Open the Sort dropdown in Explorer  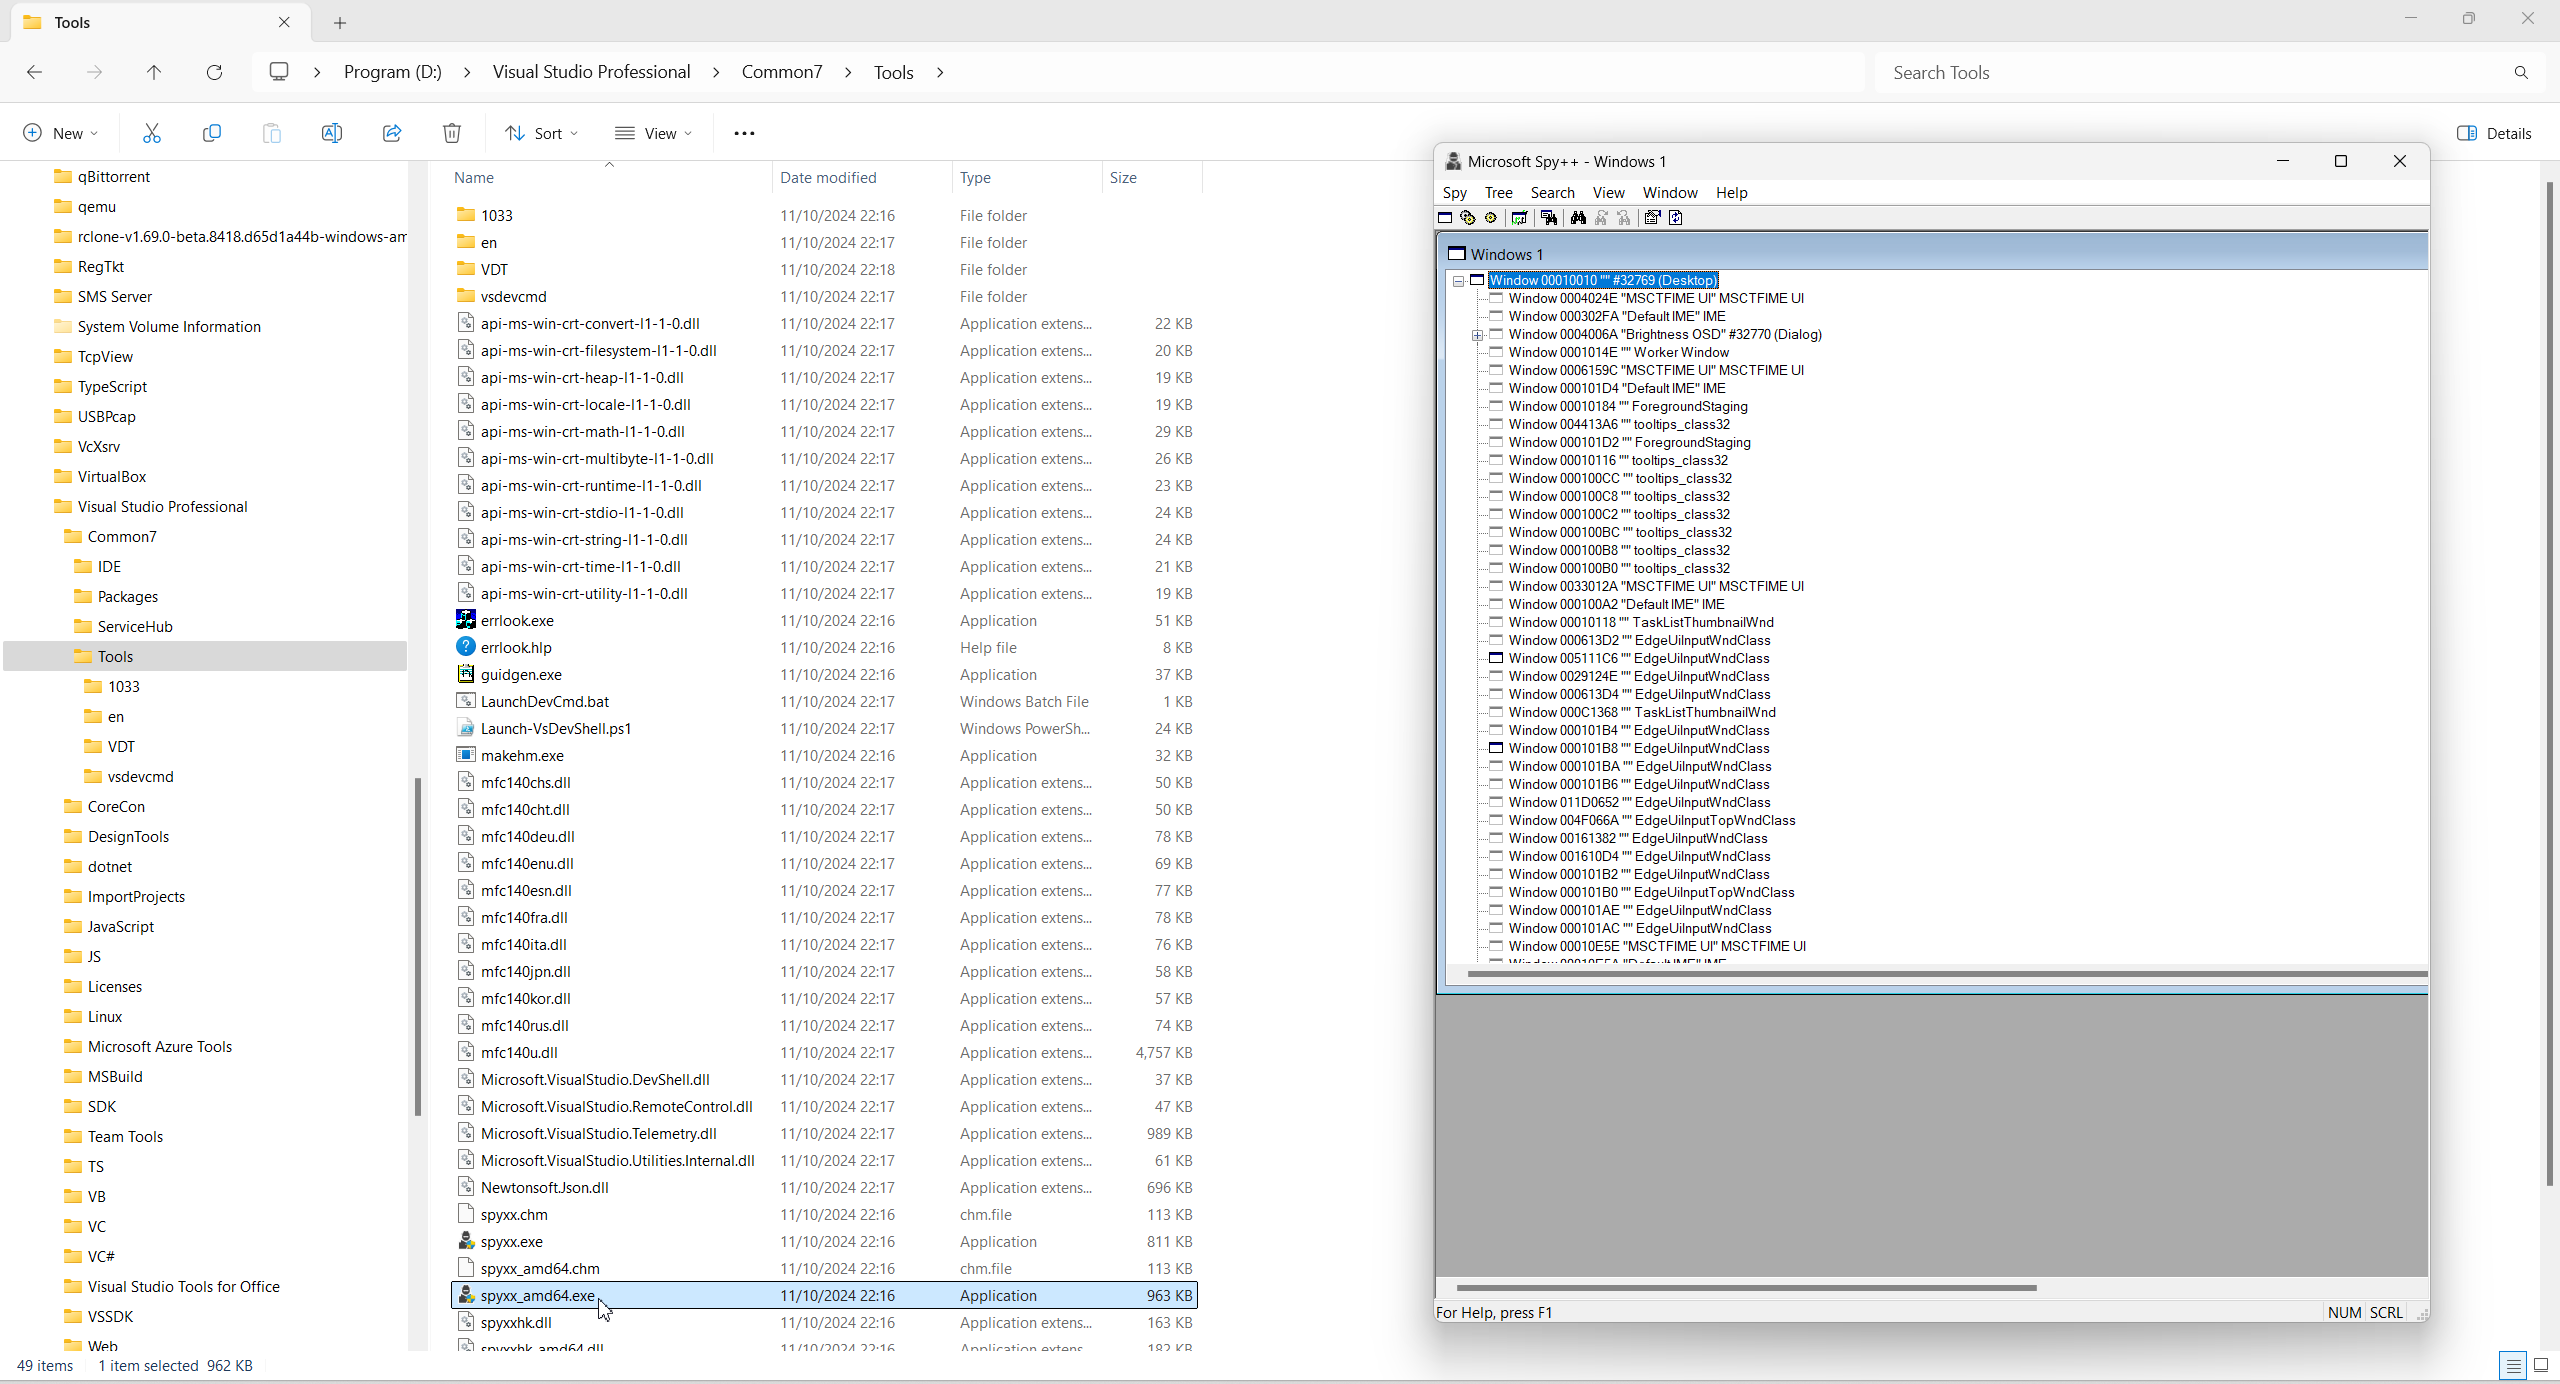click(541, 133)
